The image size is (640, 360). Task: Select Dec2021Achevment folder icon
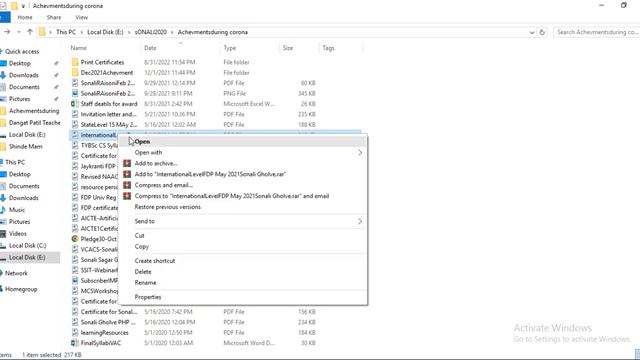tap(75, 73)
